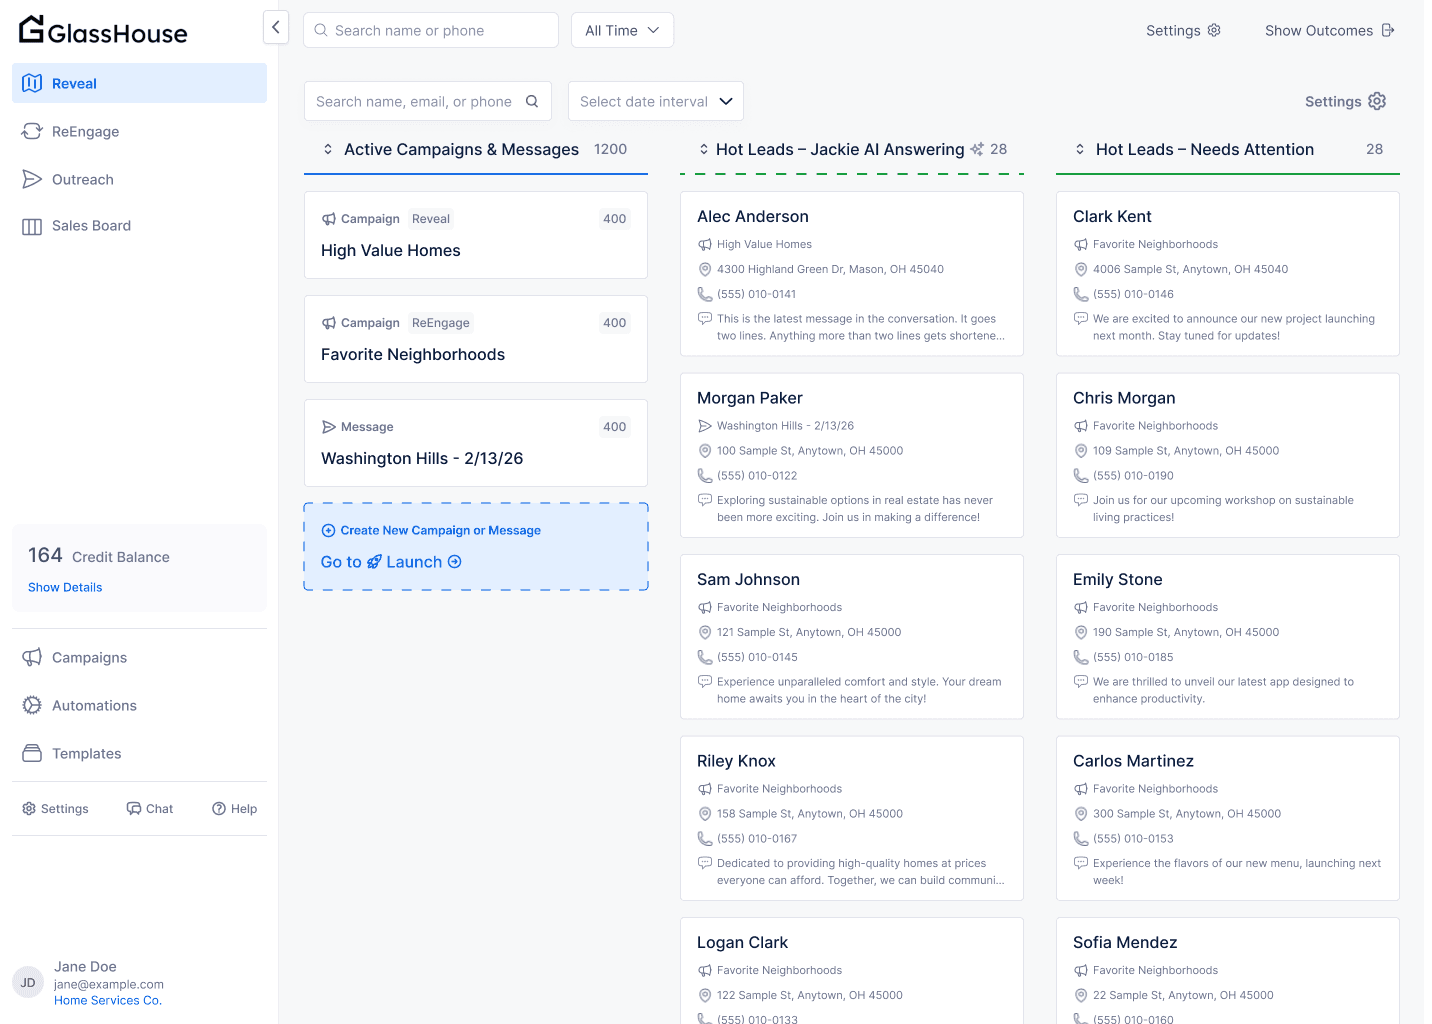Click location pin icon on Clark Kent card

pyautogui.click(x=1081, y=269)
